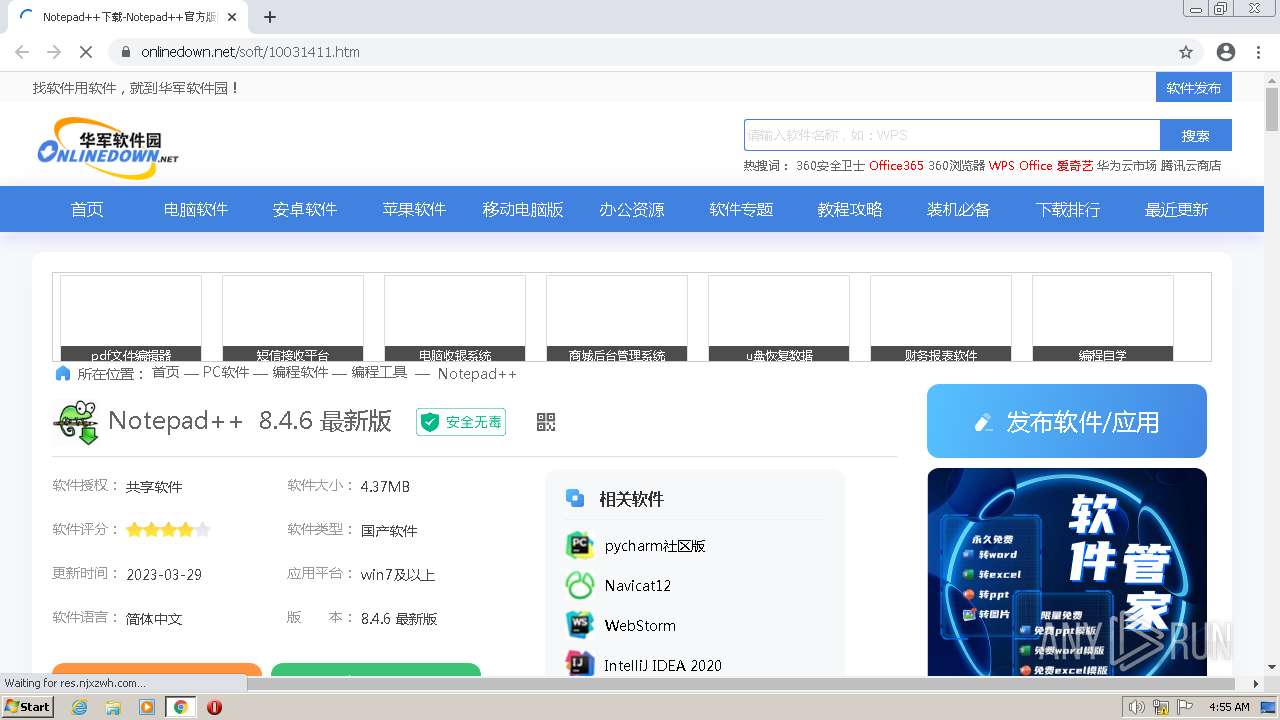Image resolution: width=1280 pixels, height=720 pixels.
Task: Click the 发布软件/应用 blue banner button
Action: pyautogui.click(x=1067, y=421)
